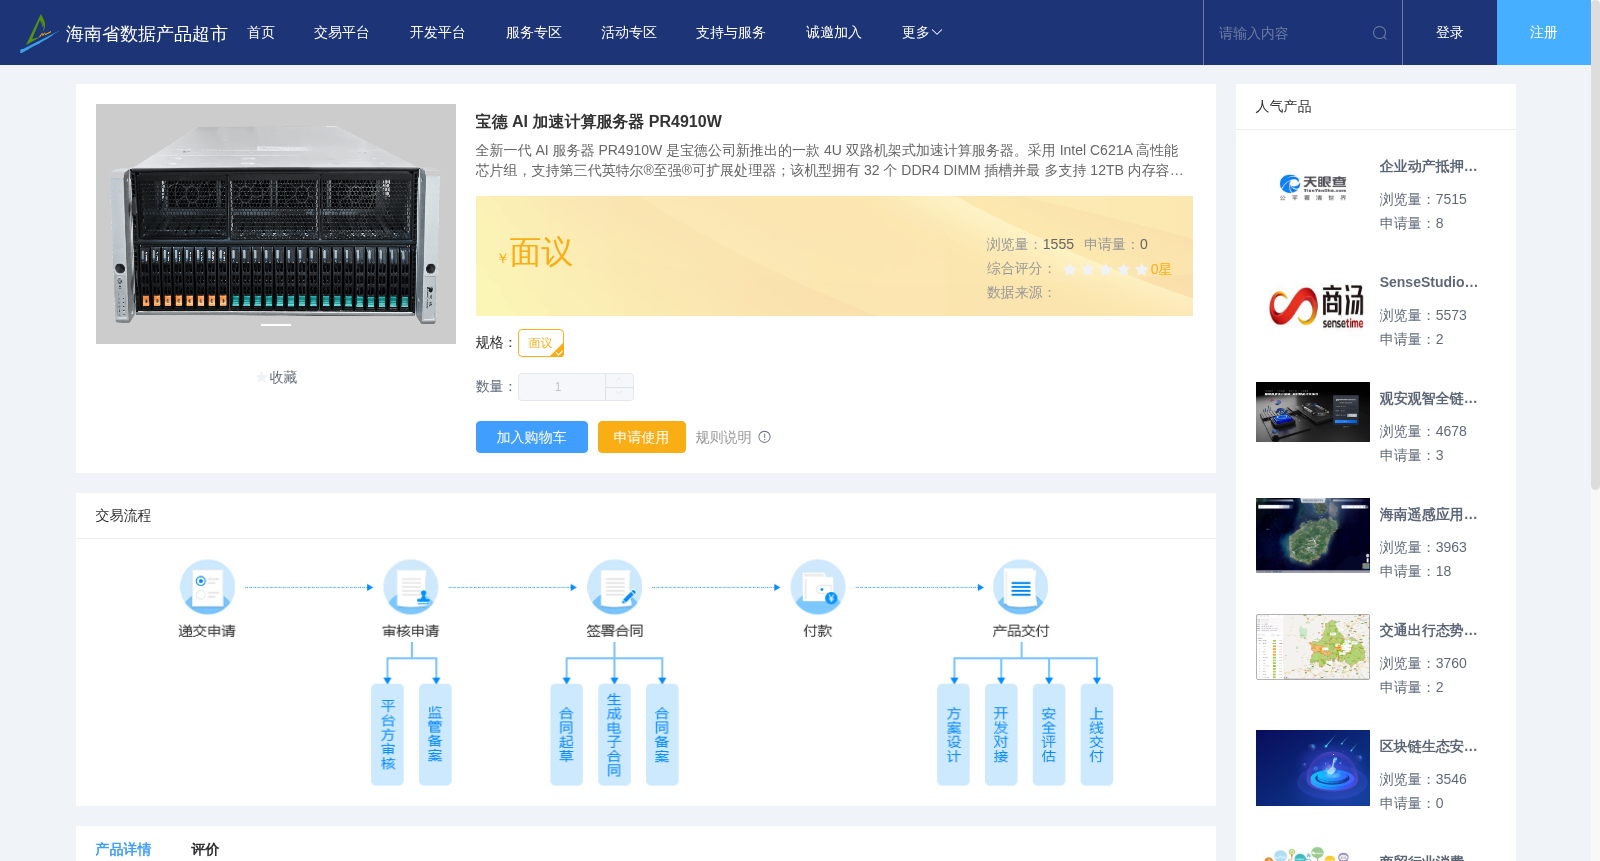Click the 上线交付 sub-step box
The image size is (1600, 861).
point(1097,735)
